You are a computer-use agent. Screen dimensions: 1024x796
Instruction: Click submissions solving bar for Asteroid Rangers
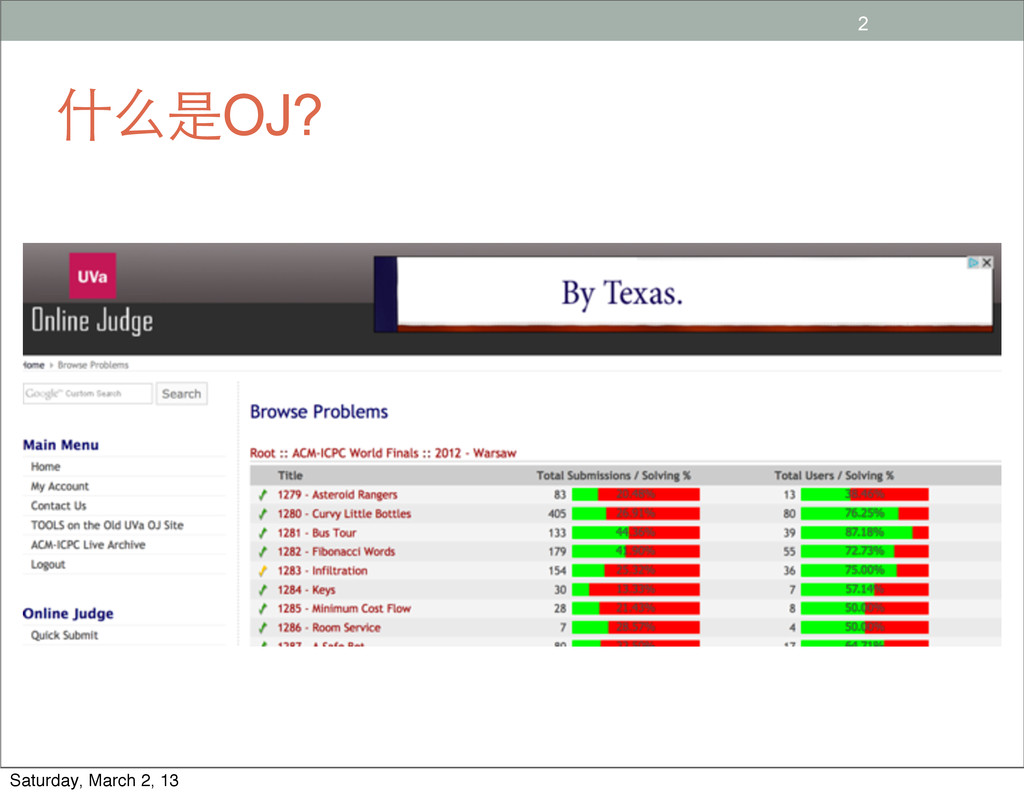pyautogui.click(x=636, y=495)
